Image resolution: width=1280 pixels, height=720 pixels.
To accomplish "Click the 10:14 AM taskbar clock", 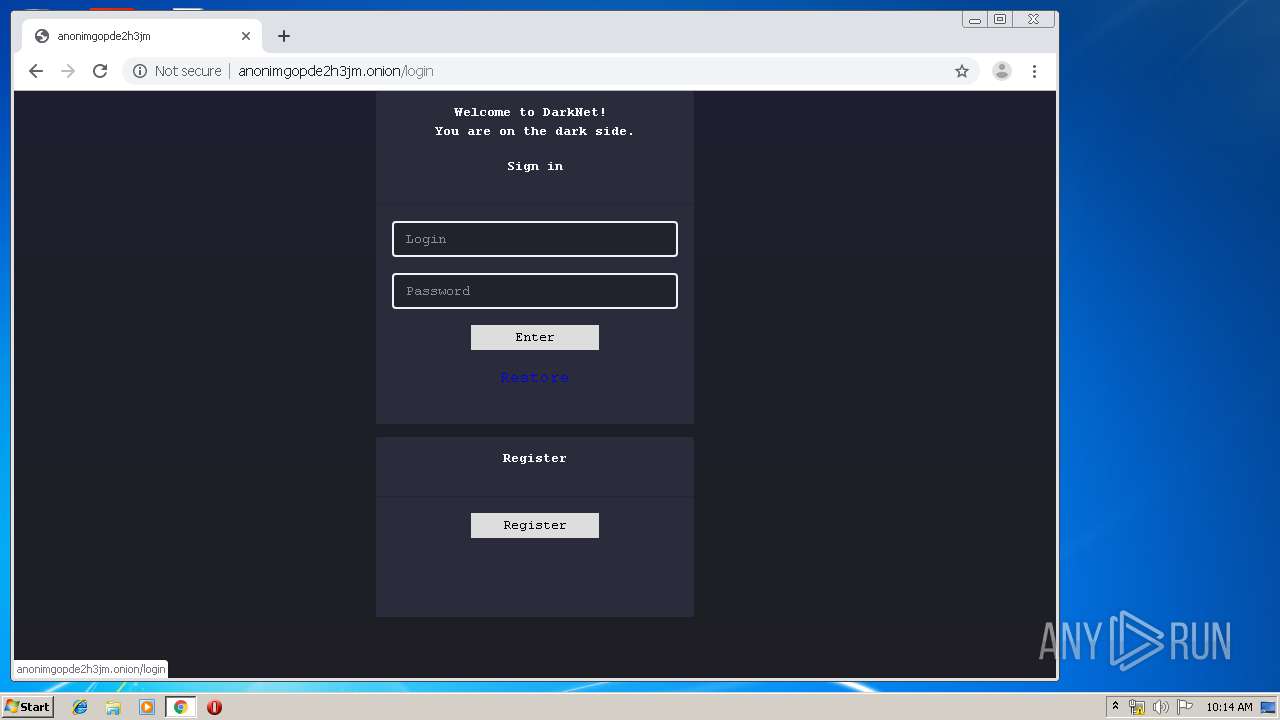I will (x=1229, y=707).
